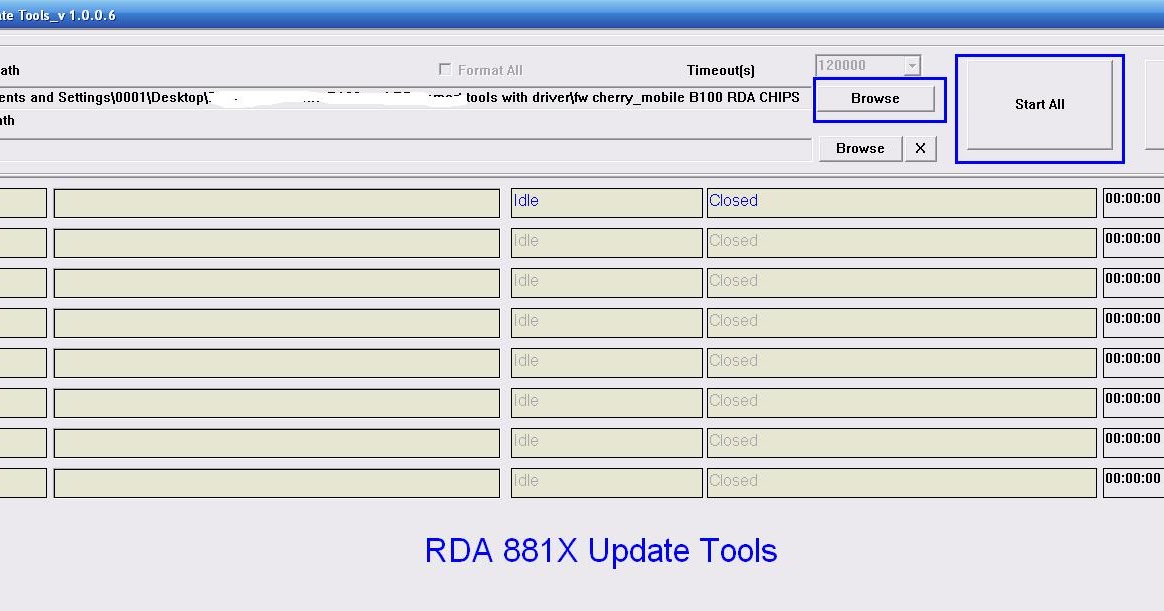Click the X icon to clear the path
Screen dimensions: 1164x611
[x=920, y=147]
